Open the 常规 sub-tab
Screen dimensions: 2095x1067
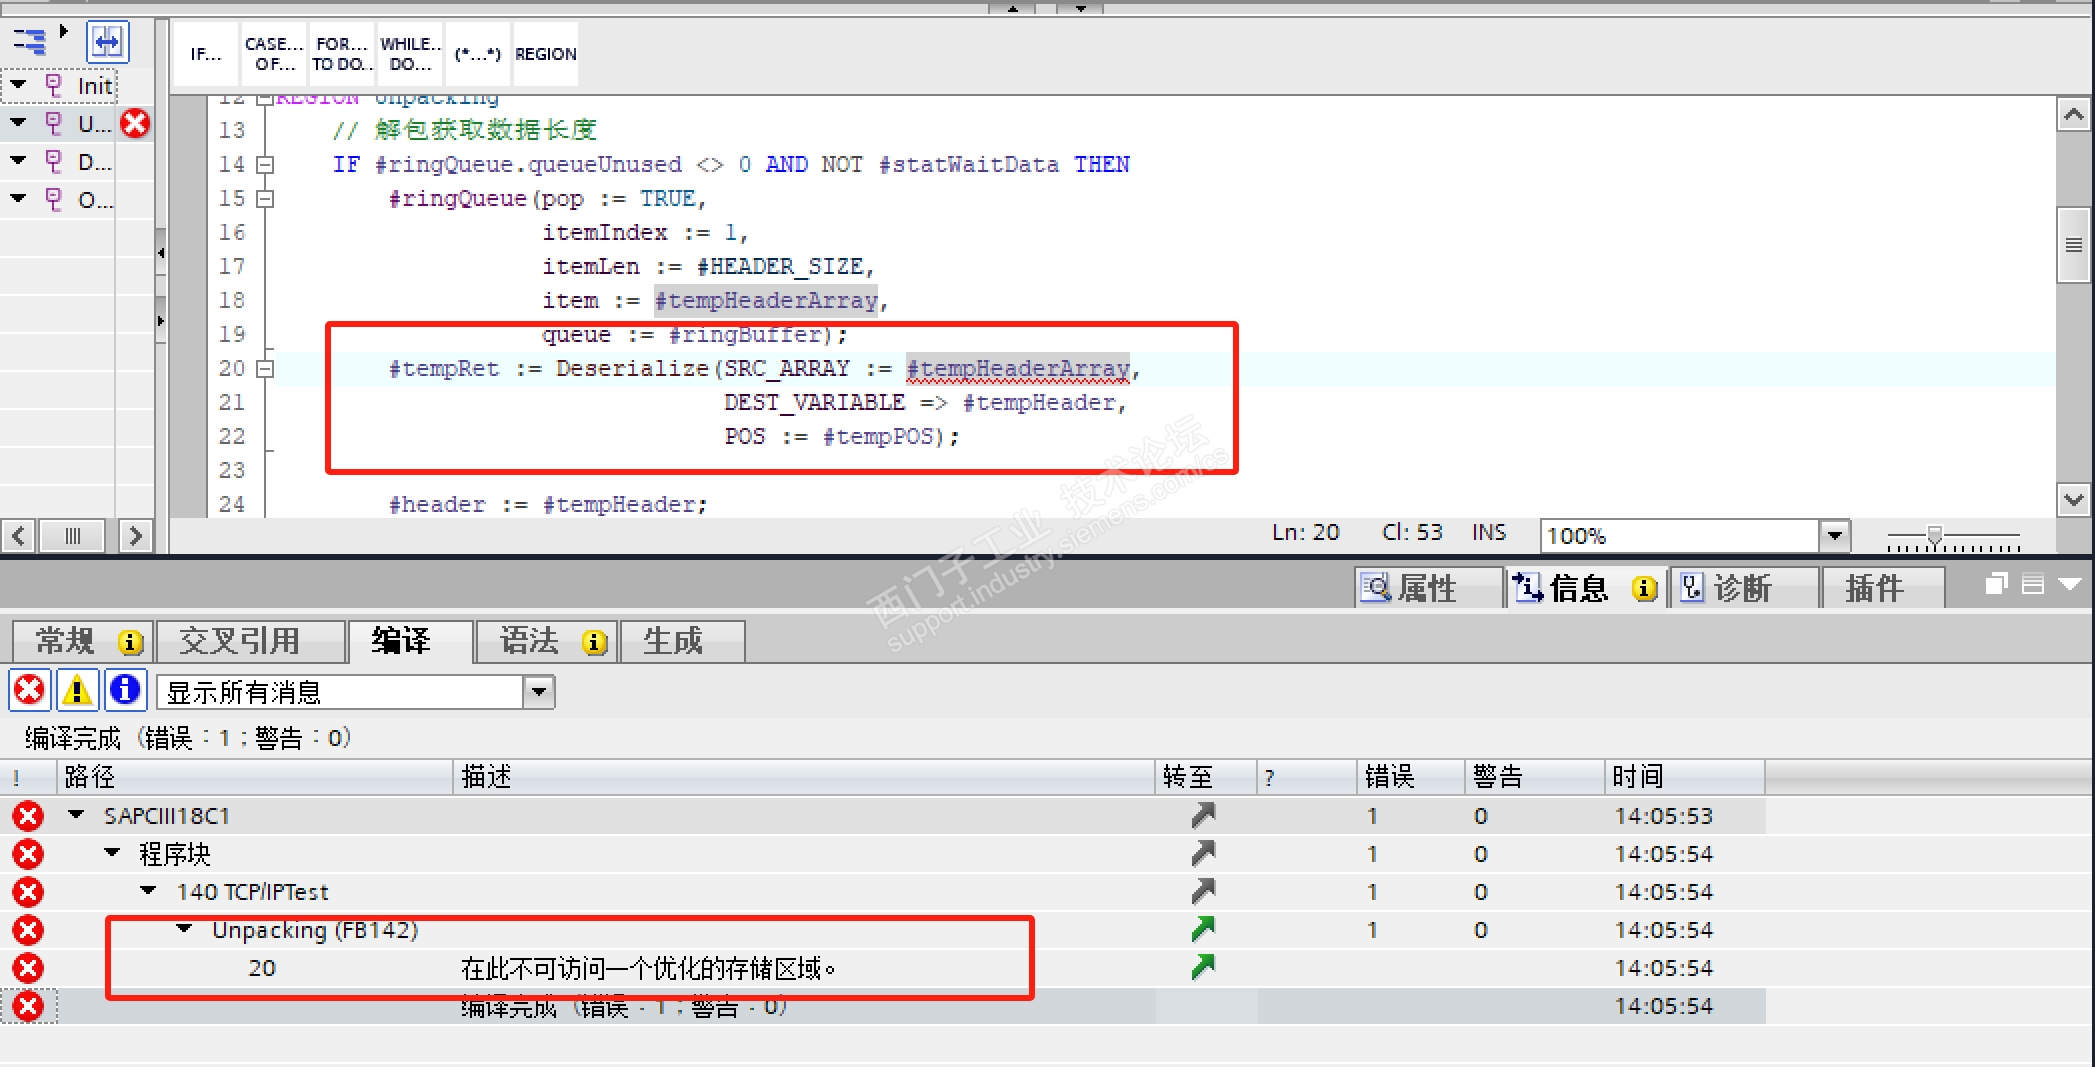83,641
